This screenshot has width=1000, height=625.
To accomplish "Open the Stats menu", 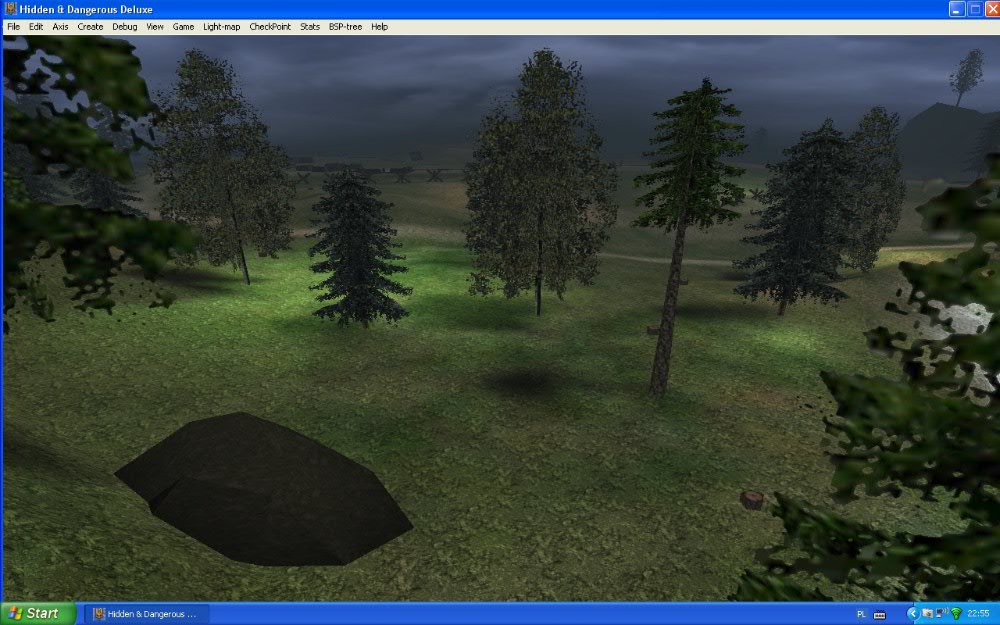I will tap(310, 27).
